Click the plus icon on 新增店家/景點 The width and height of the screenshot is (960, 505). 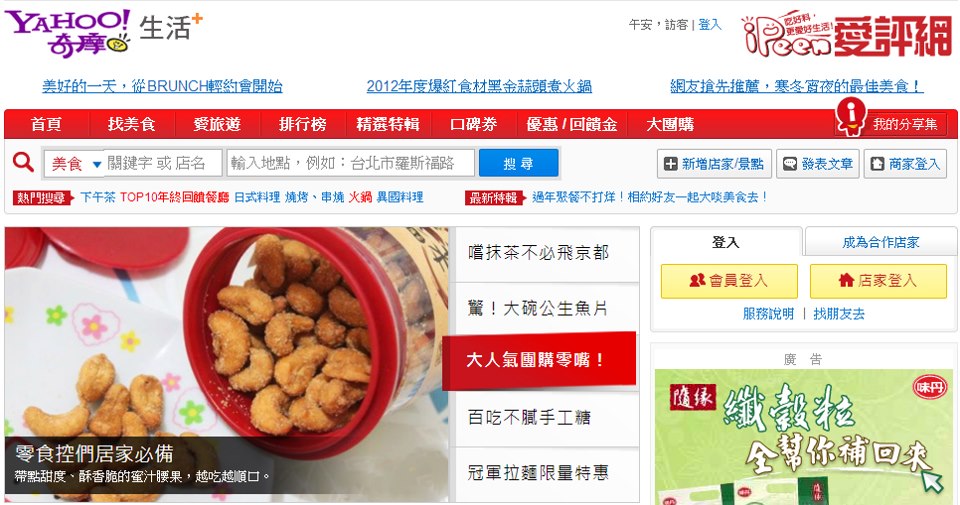(x=671, y=164)
